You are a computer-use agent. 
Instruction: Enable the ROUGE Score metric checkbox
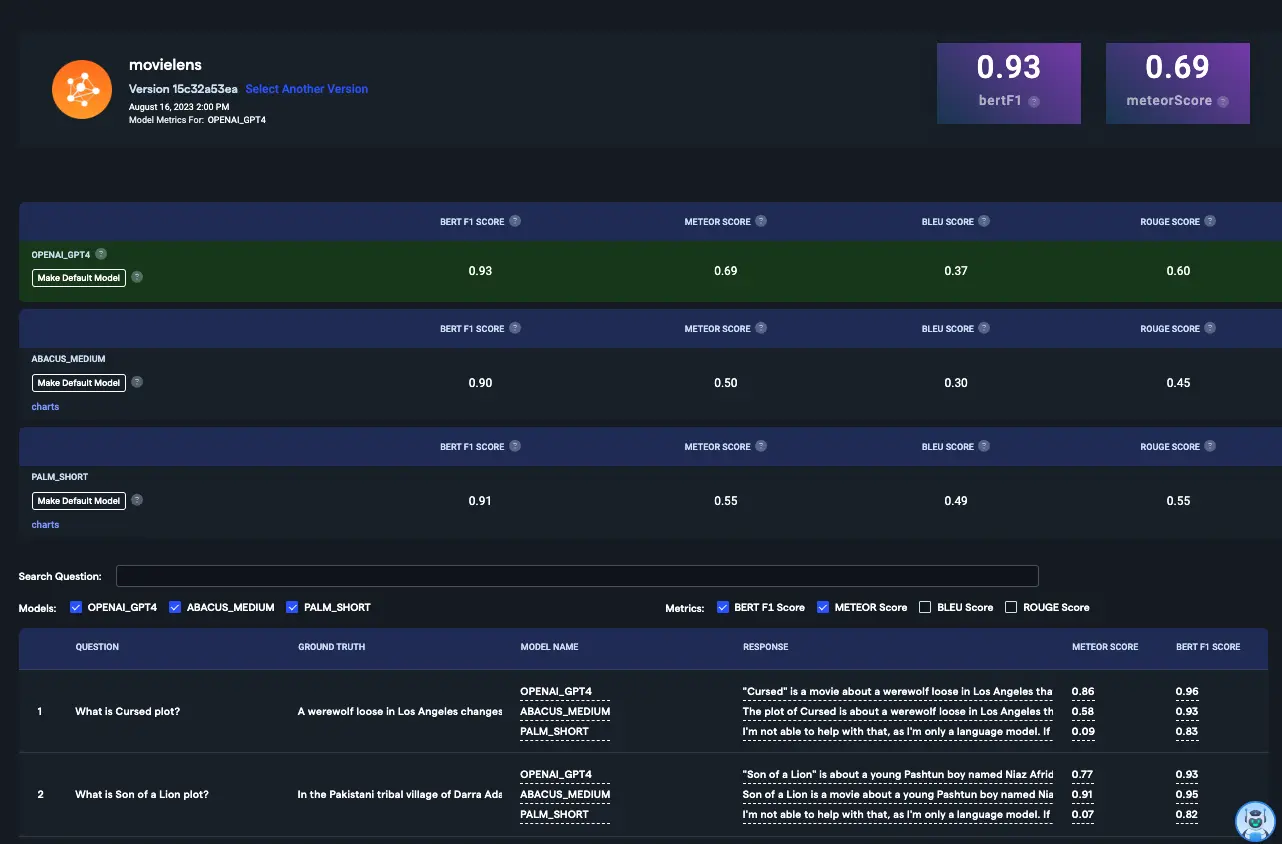click(1011, 607)
